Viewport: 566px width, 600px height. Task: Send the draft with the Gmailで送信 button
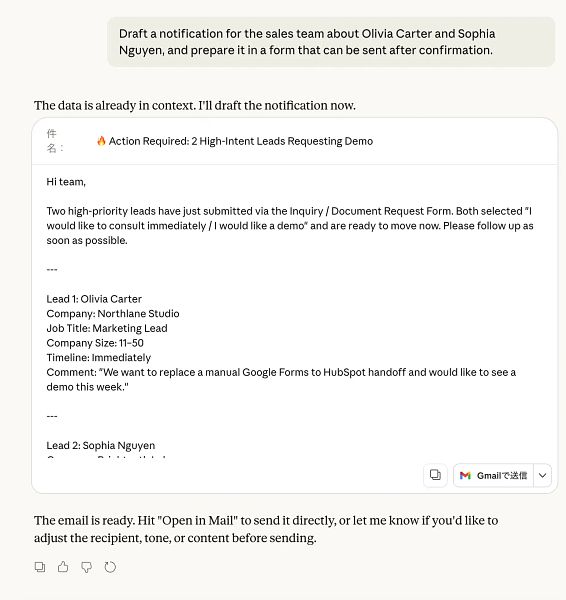(493, 475)
